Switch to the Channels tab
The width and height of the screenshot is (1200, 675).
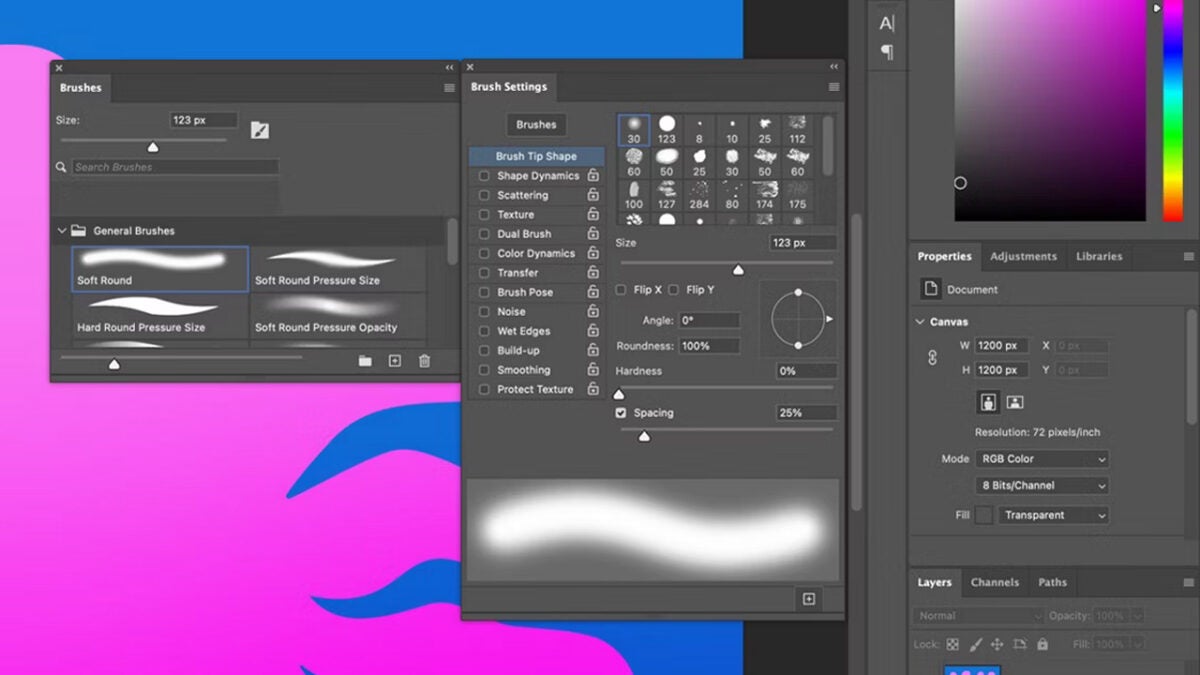point(994,582)
